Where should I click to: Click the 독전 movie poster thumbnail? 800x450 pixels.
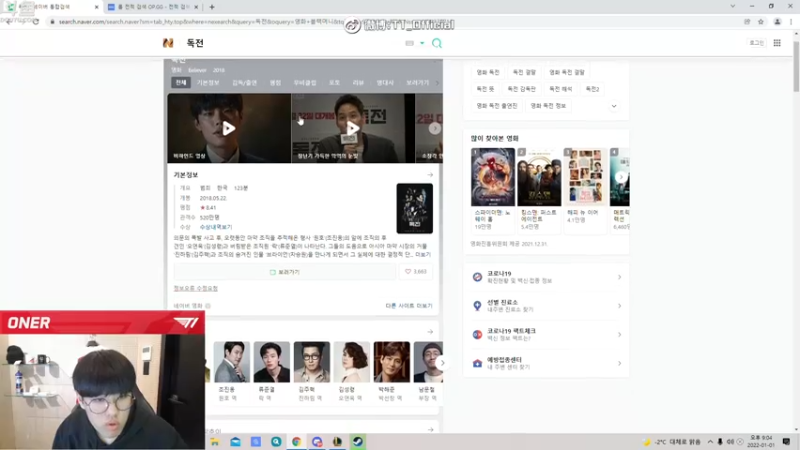coord(414,208)
